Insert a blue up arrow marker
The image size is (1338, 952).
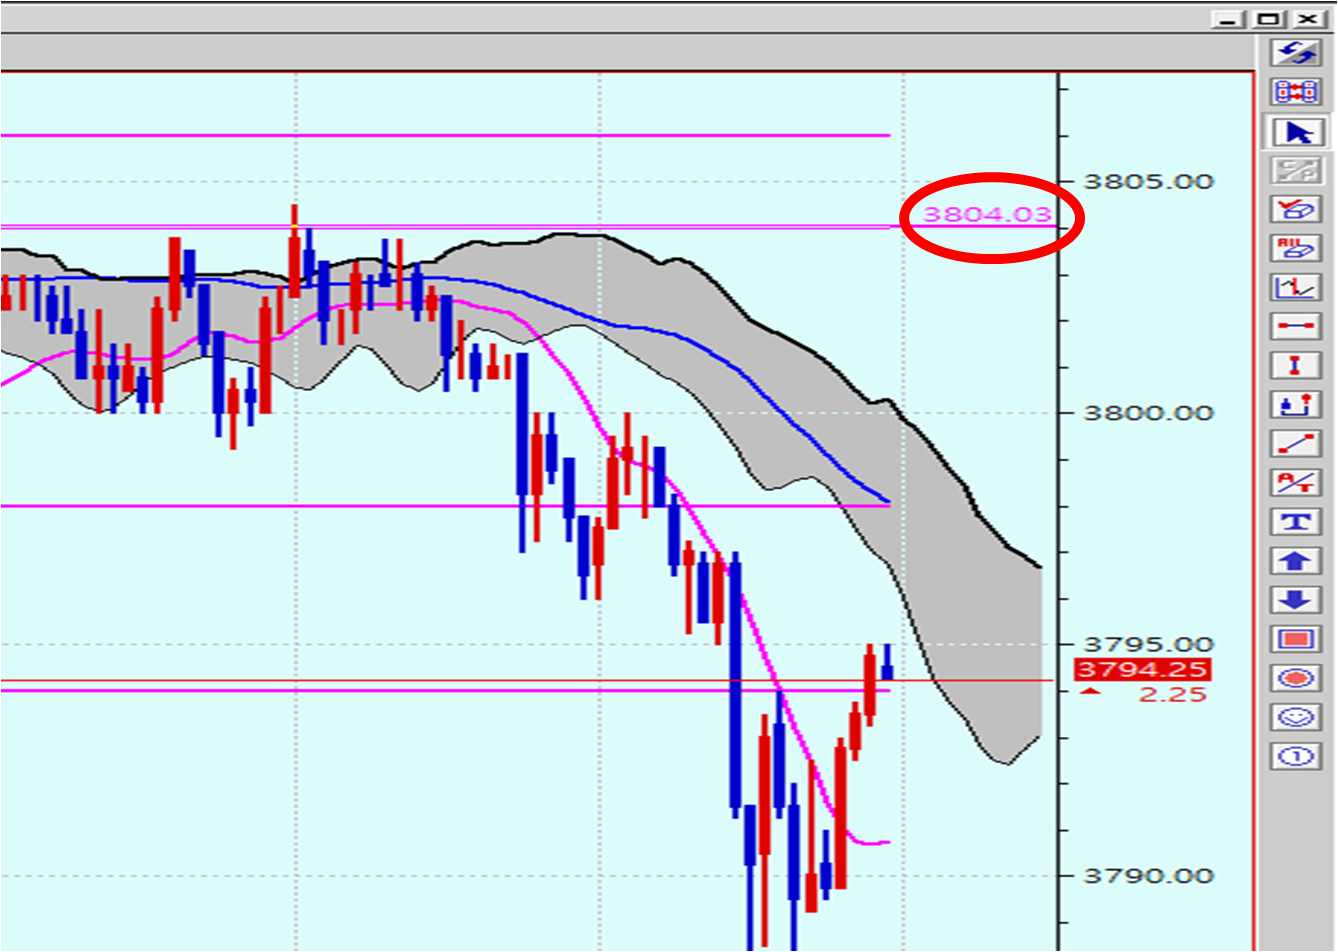coord(1296,560)
